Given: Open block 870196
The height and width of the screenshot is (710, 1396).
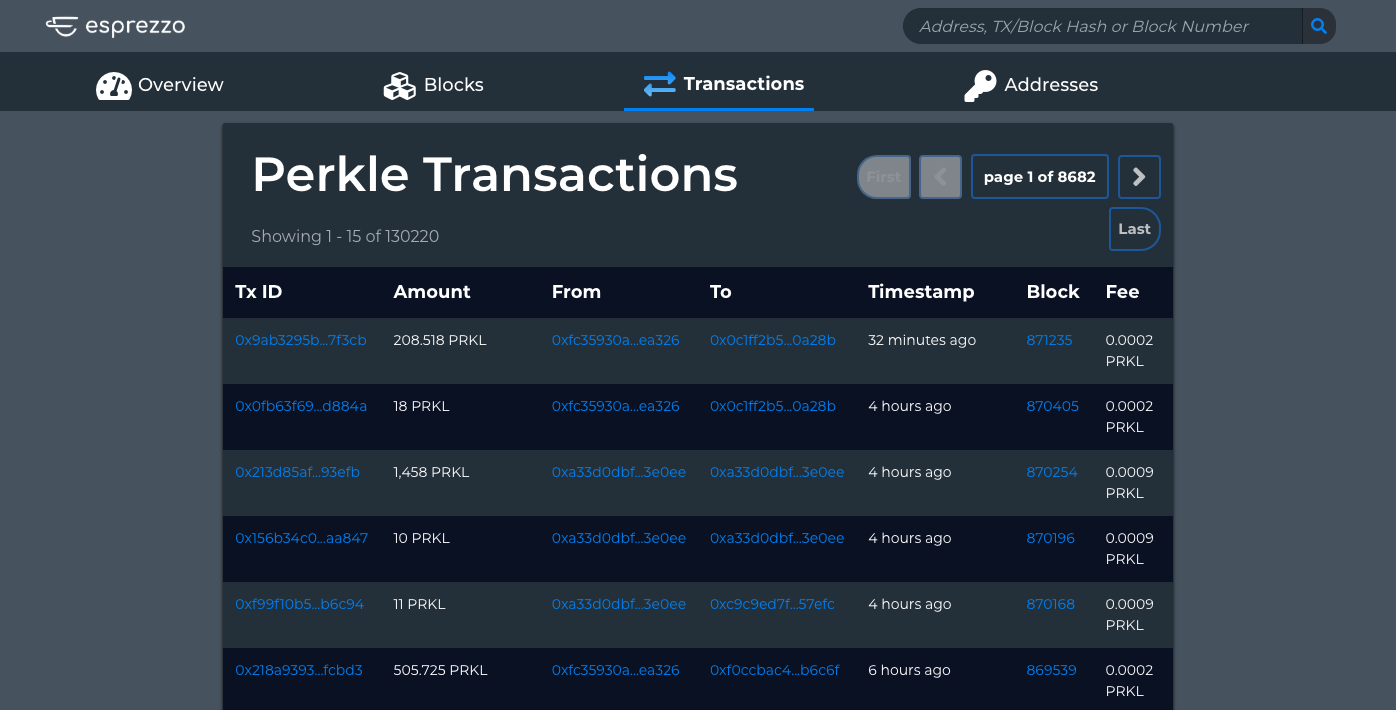Looking at the screenshot, I should pyautogui.click(x=1050, y=538).
